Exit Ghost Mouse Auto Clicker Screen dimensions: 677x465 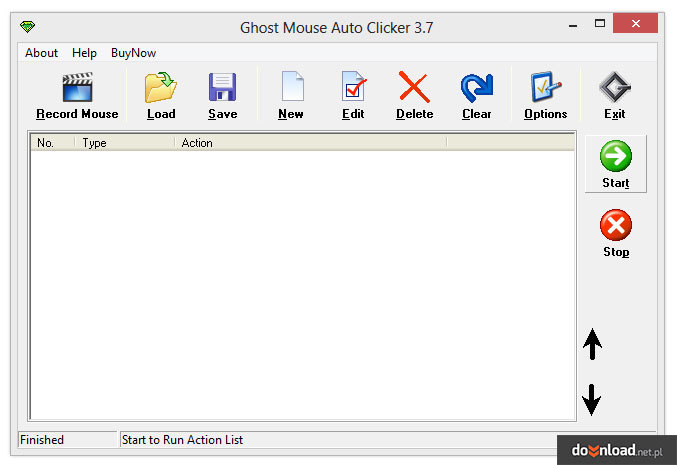(x=615, y=96)
